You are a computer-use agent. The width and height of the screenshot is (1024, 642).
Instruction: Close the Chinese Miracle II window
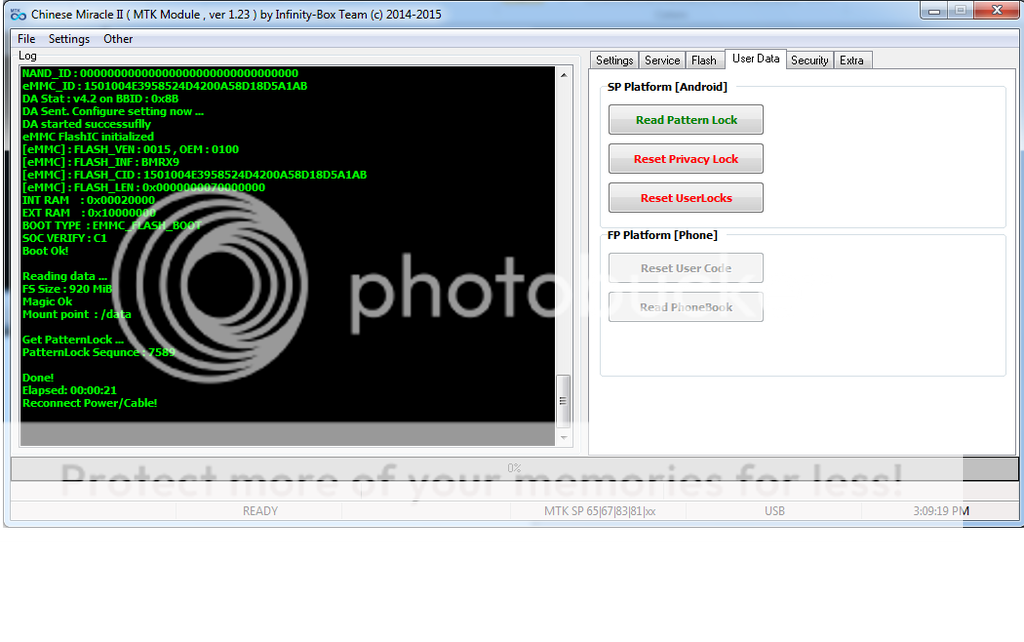click(995, 11)
